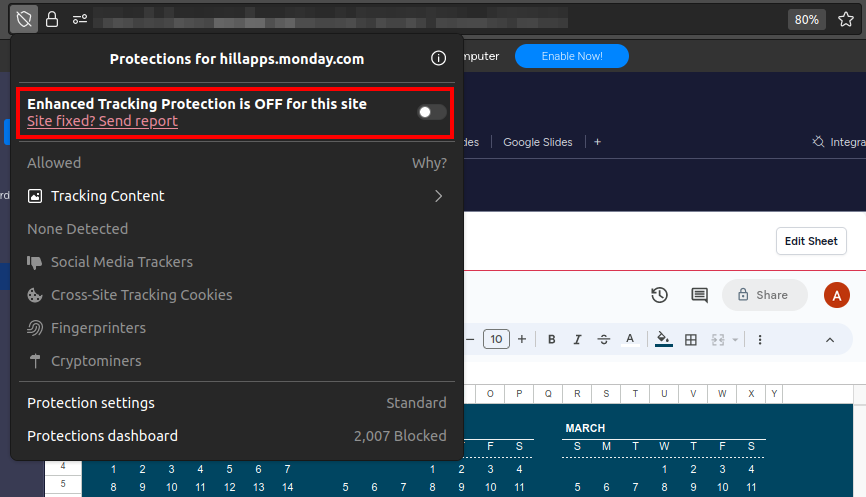
Task: Expand the Tracking Content chevron
Action: click(439, 196)
